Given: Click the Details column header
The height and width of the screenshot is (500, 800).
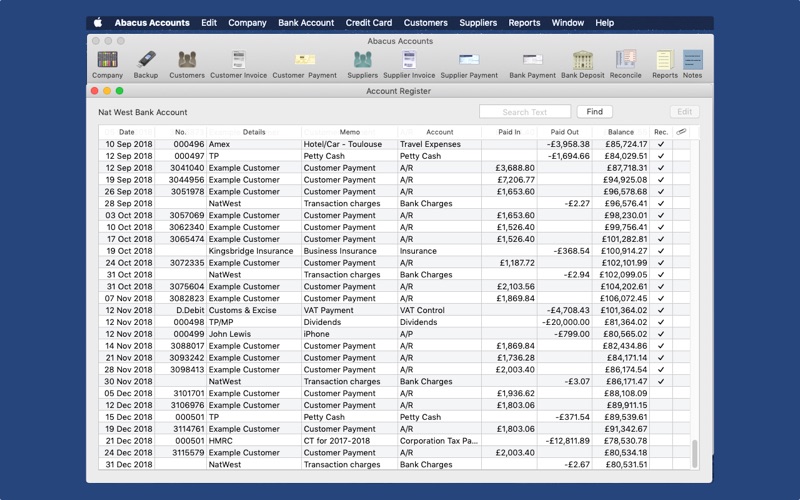Looking at the screenshot, I should tap(254, 132).
